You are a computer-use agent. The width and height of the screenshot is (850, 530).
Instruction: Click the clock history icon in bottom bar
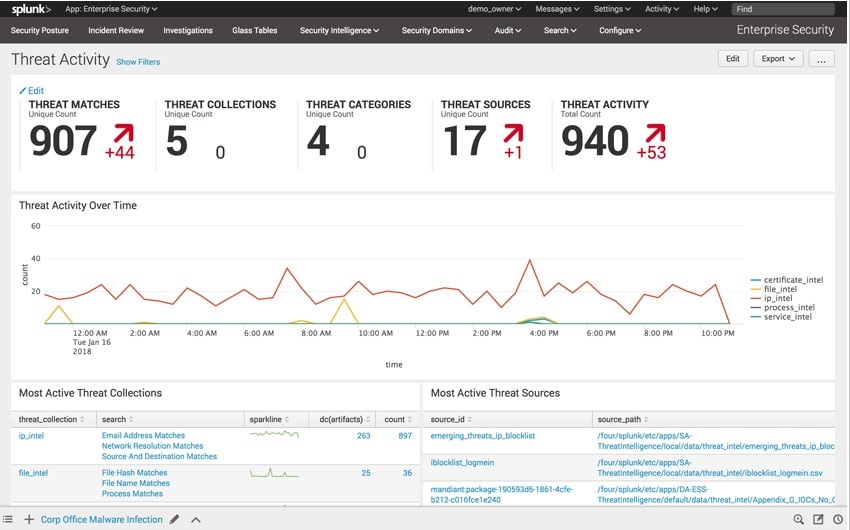(x=838, y=519)
